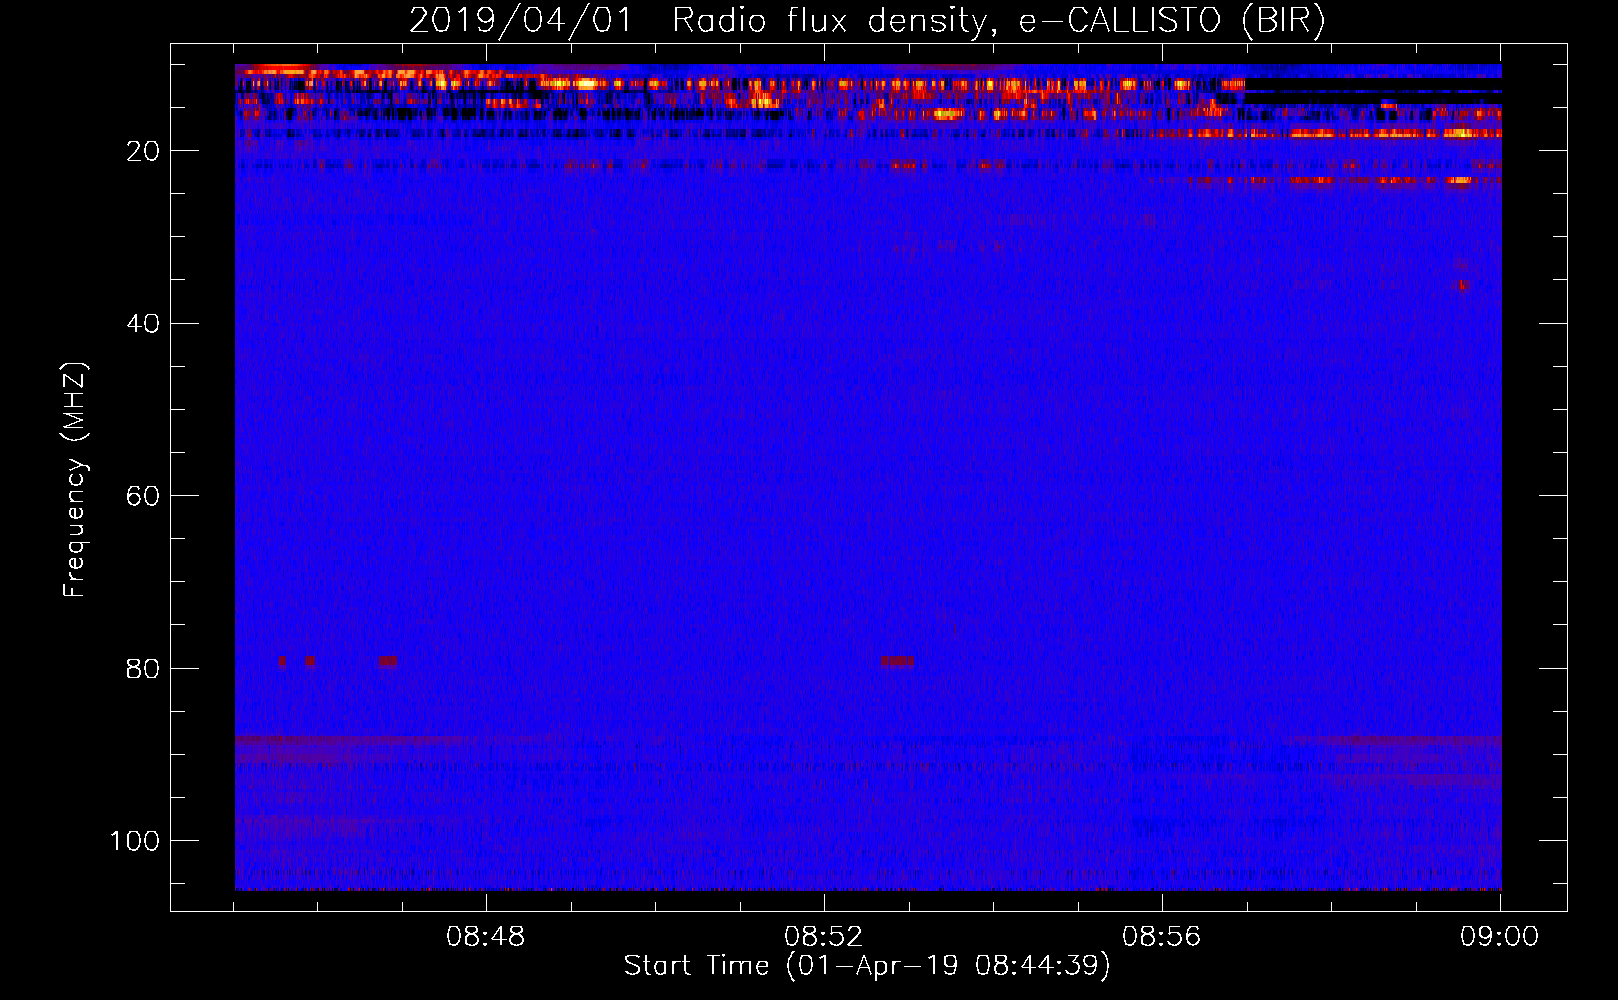Click the date '2019/04/01' in the title

click(x=521, y=21)
